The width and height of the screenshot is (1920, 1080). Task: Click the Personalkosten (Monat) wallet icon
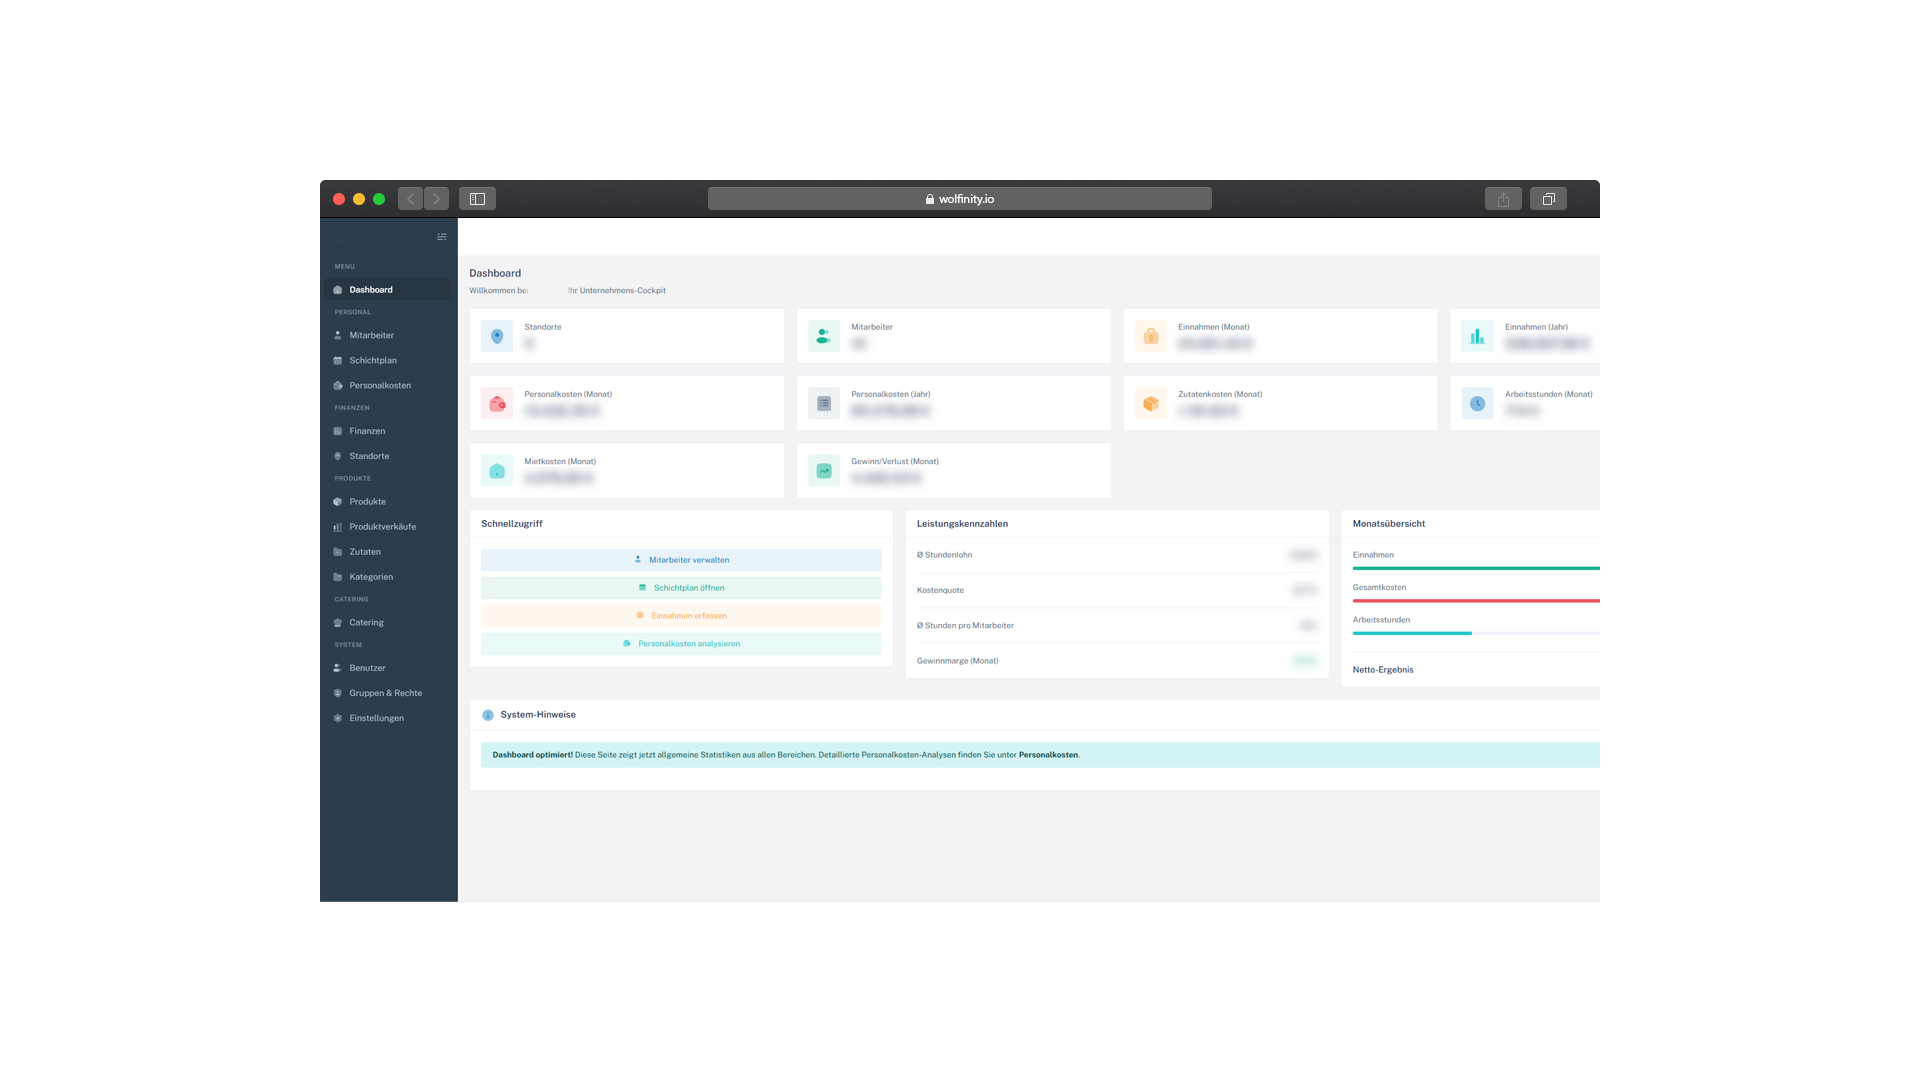click(497, 403)
